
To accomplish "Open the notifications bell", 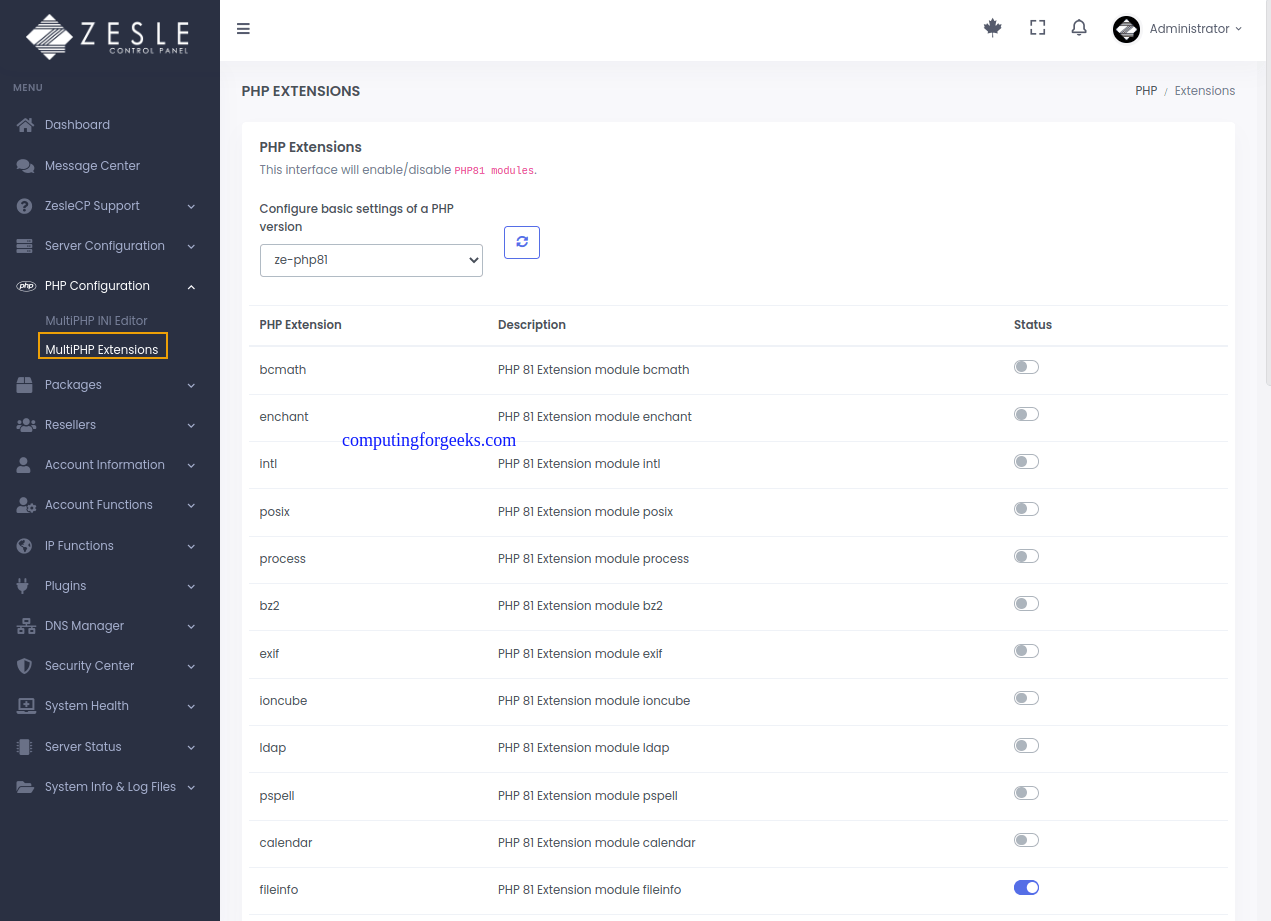I will point(1079,28).
